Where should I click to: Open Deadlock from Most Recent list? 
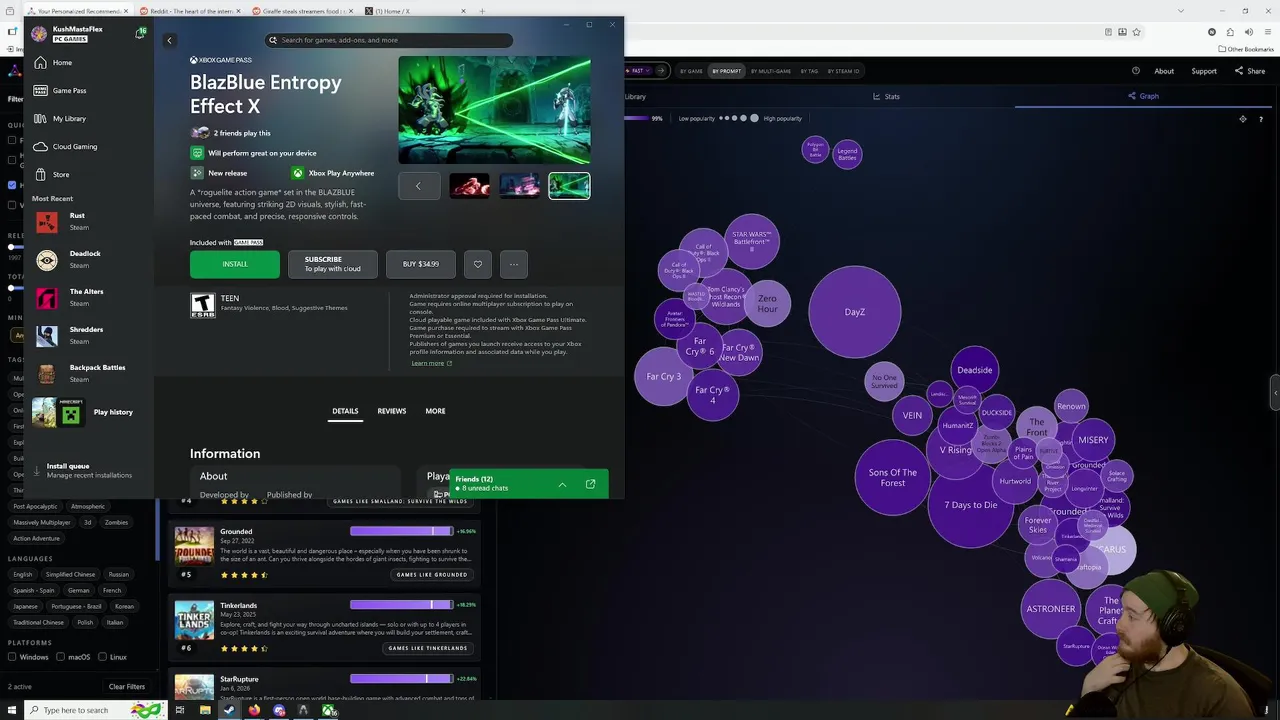pyautogui.click(x=85, y=259)
